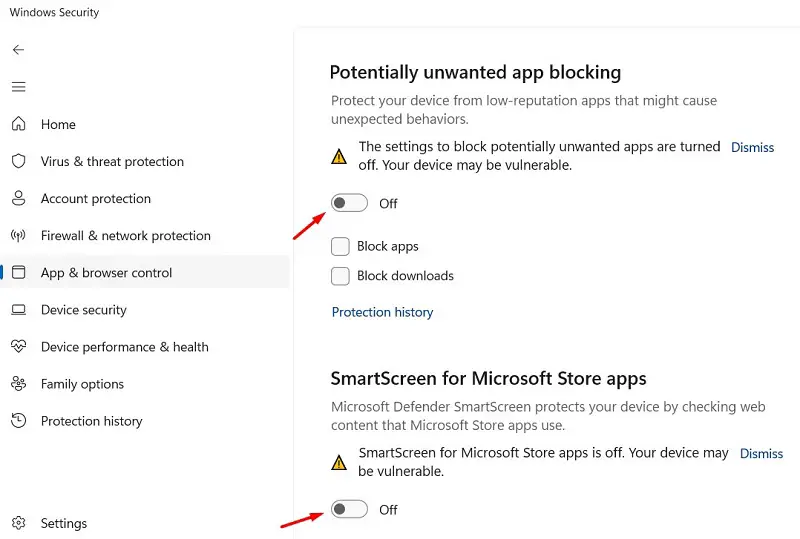800x539 pixels.
Task: Open Protection history from the sidebar
Action: (91, 421)
